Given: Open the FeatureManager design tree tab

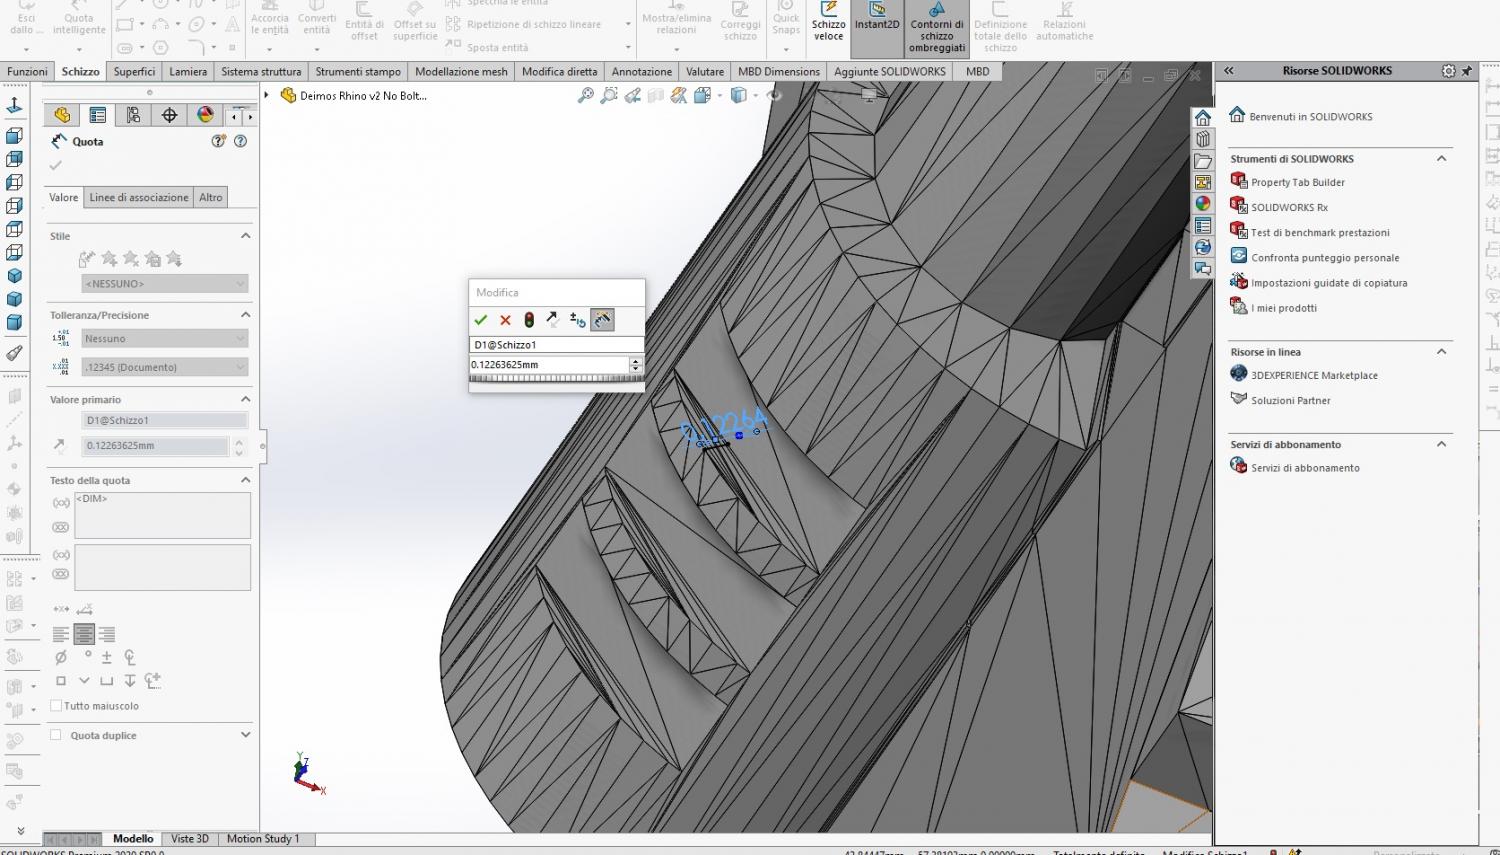Looking at the screenshot, I should 62,115.
